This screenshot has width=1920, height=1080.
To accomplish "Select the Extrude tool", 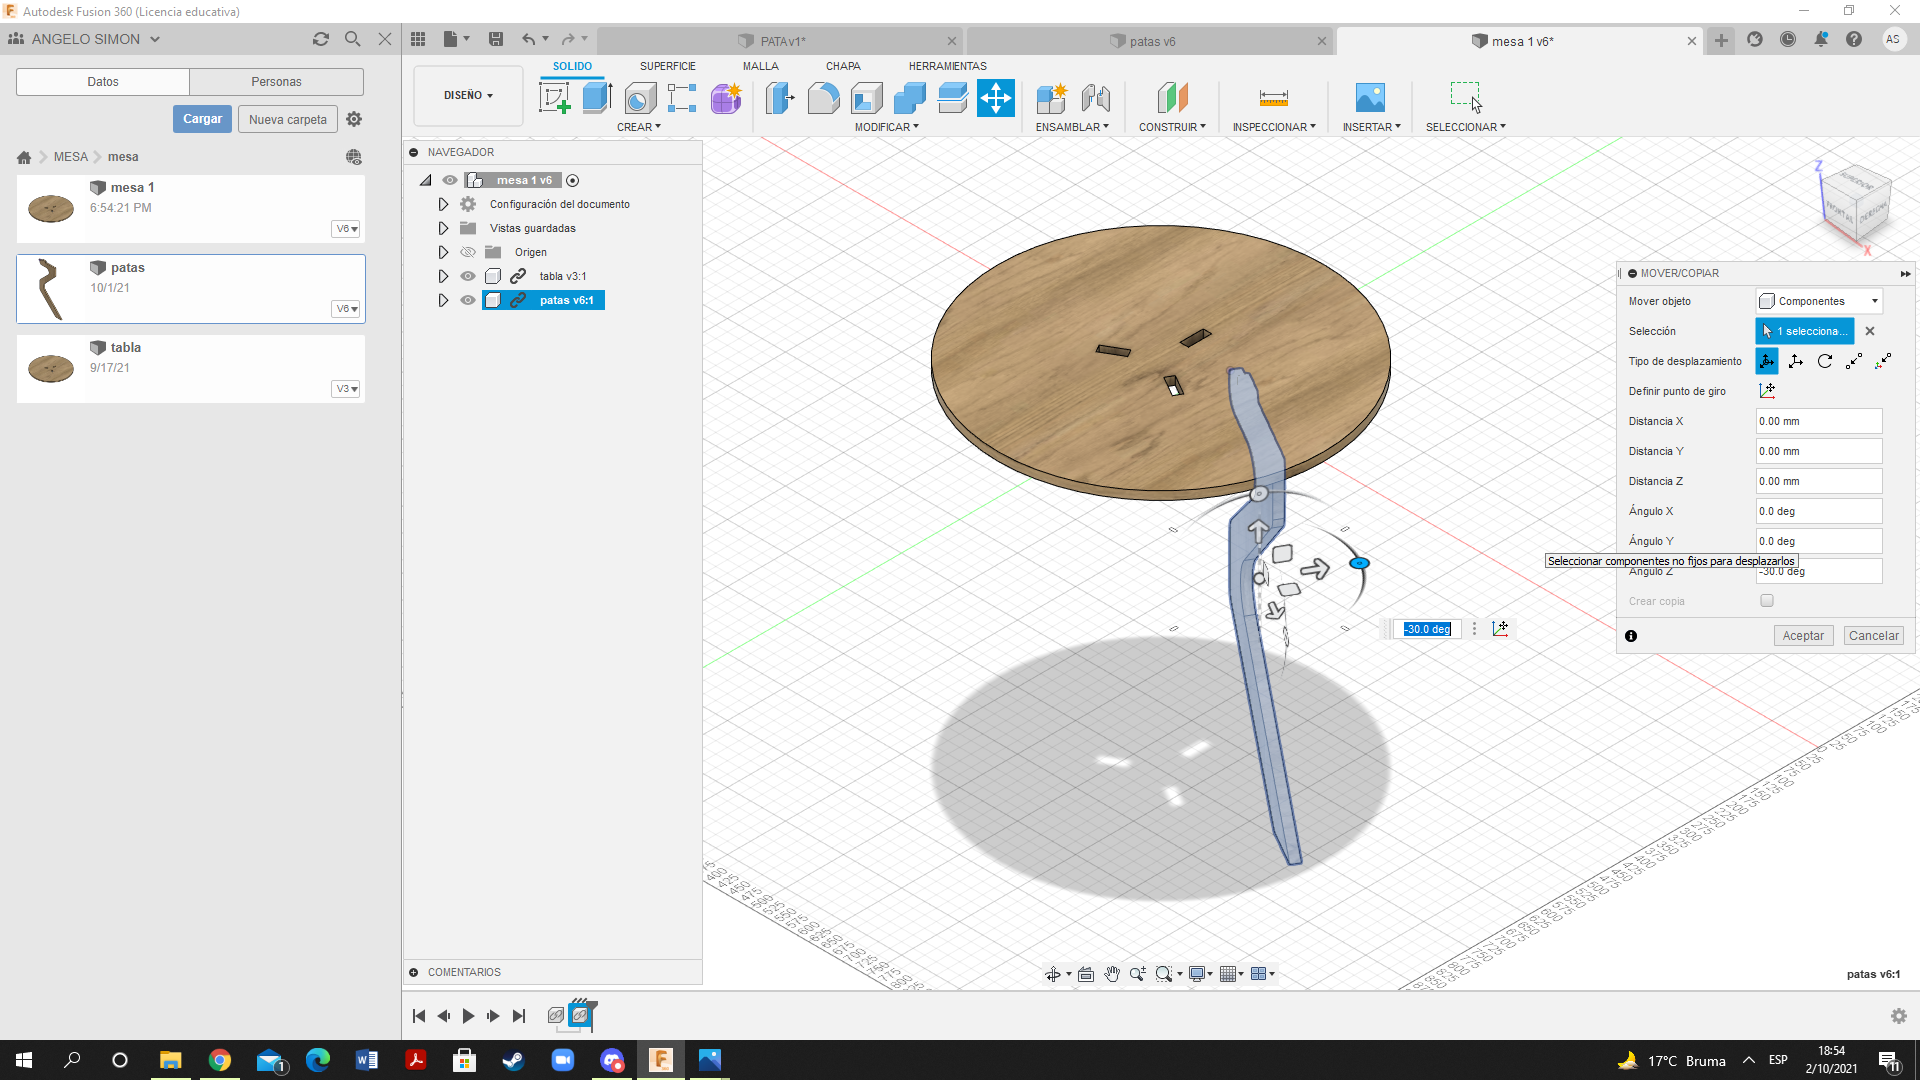I will (x=597, y=98).
